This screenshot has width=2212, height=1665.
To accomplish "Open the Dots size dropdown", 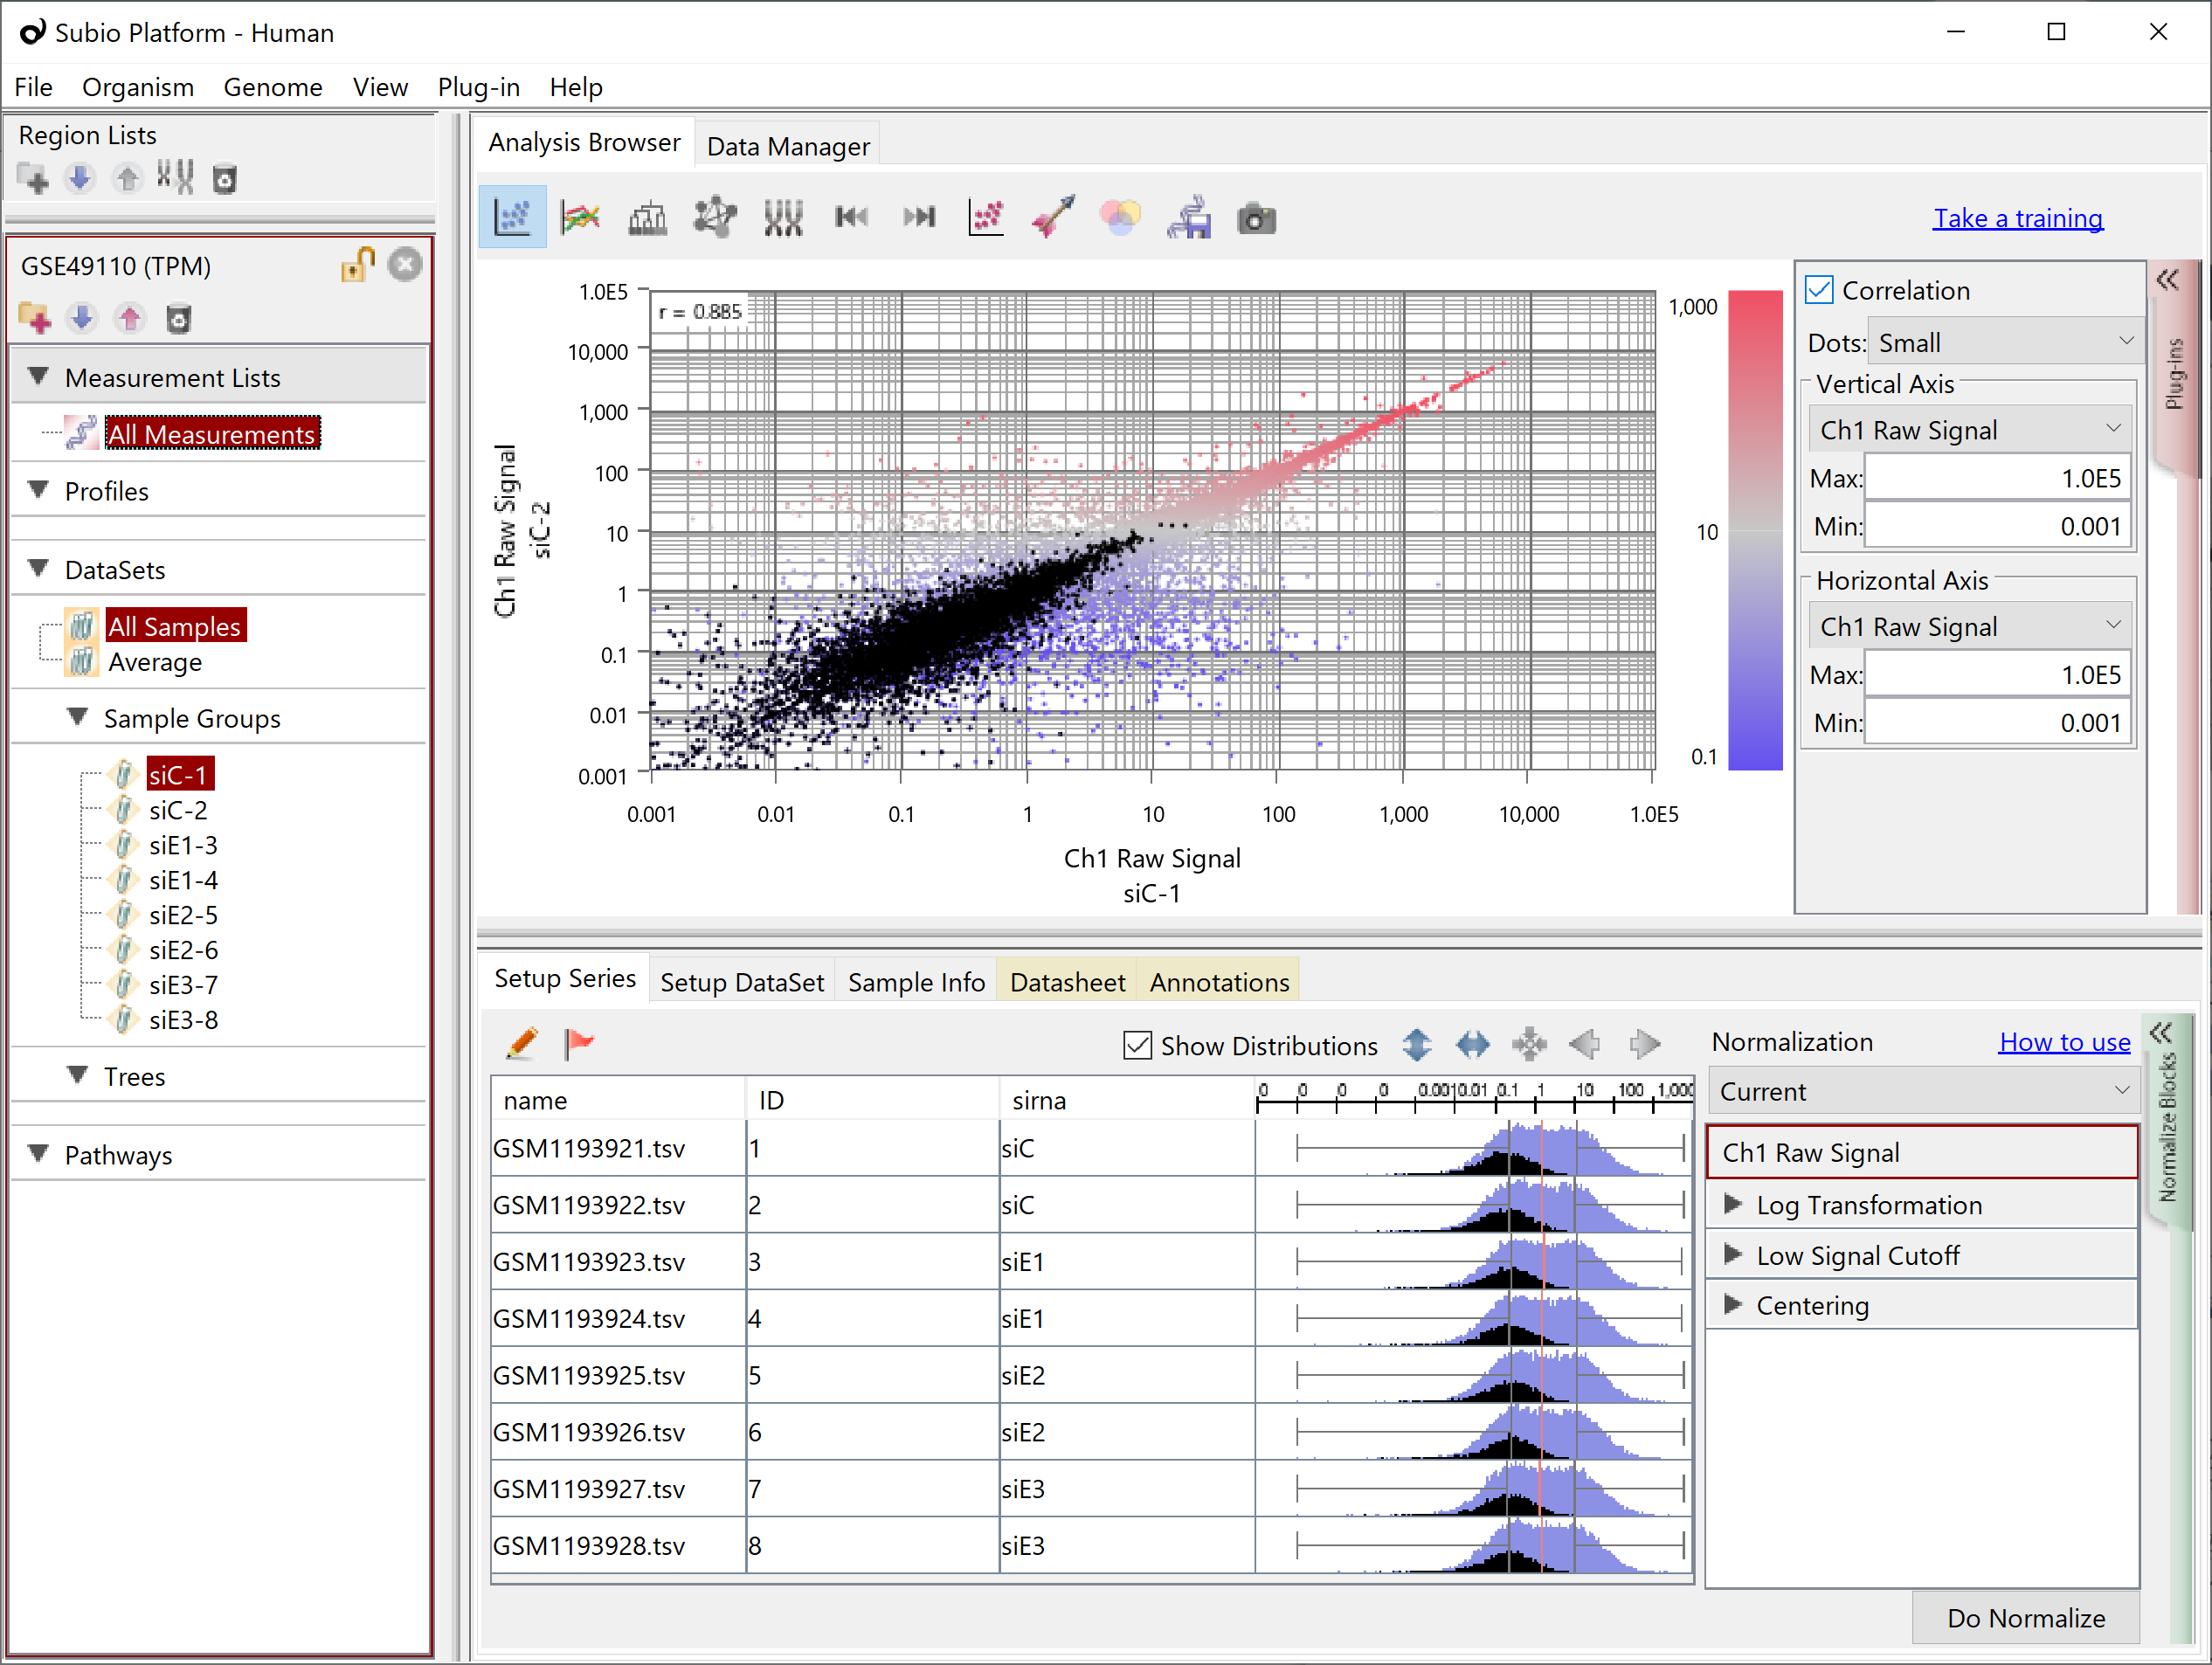I will 2006,342.
